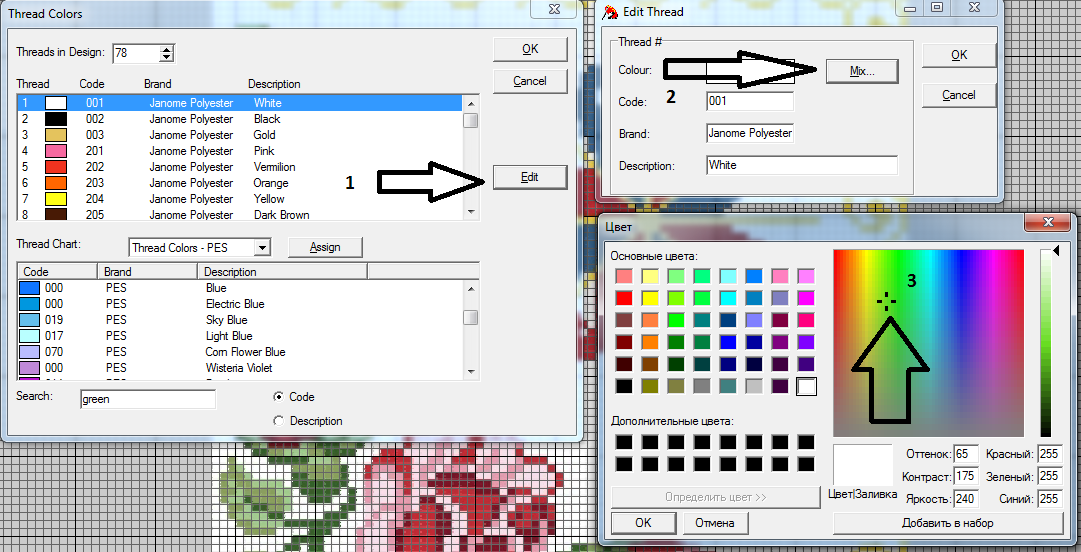Increase Threads in Design with the up arrow
Image resolution: width=1081 pixels, height=552 pixels.
(x=167, y=48)
